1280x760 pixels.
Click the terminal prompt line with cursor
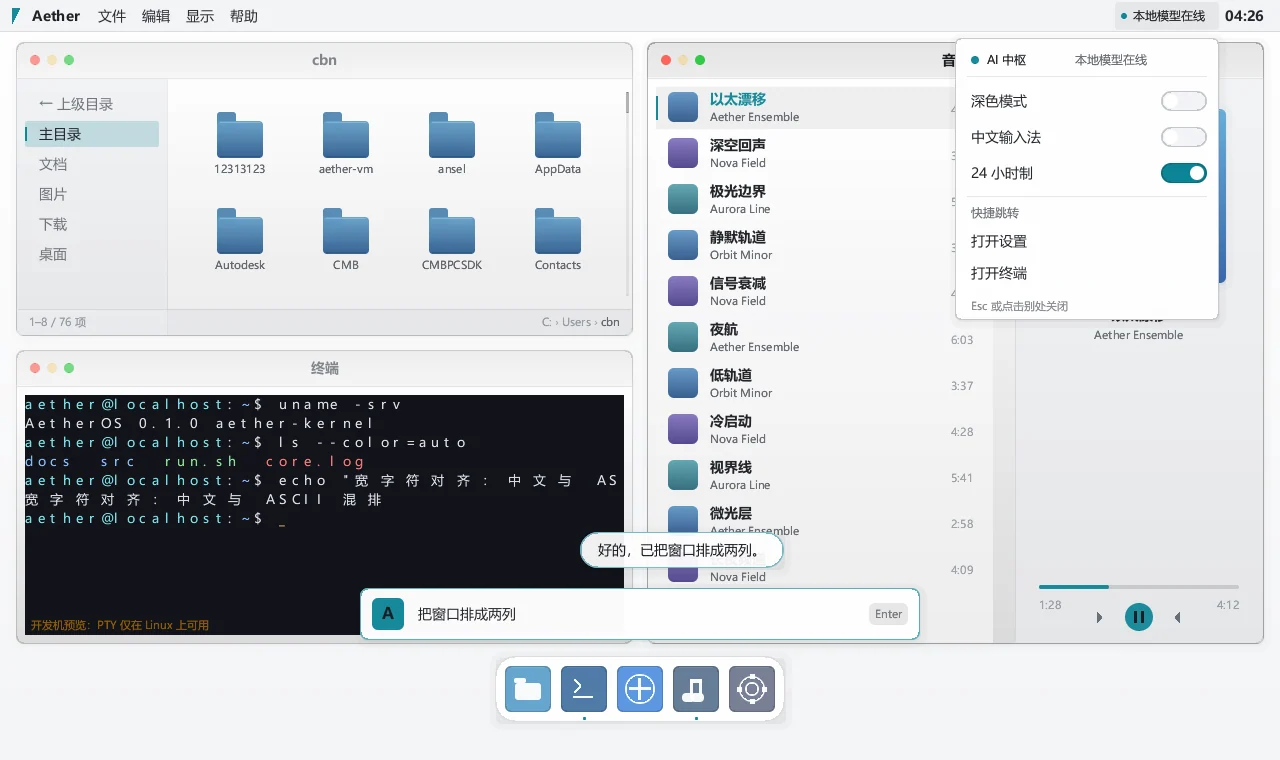point(155,519)
